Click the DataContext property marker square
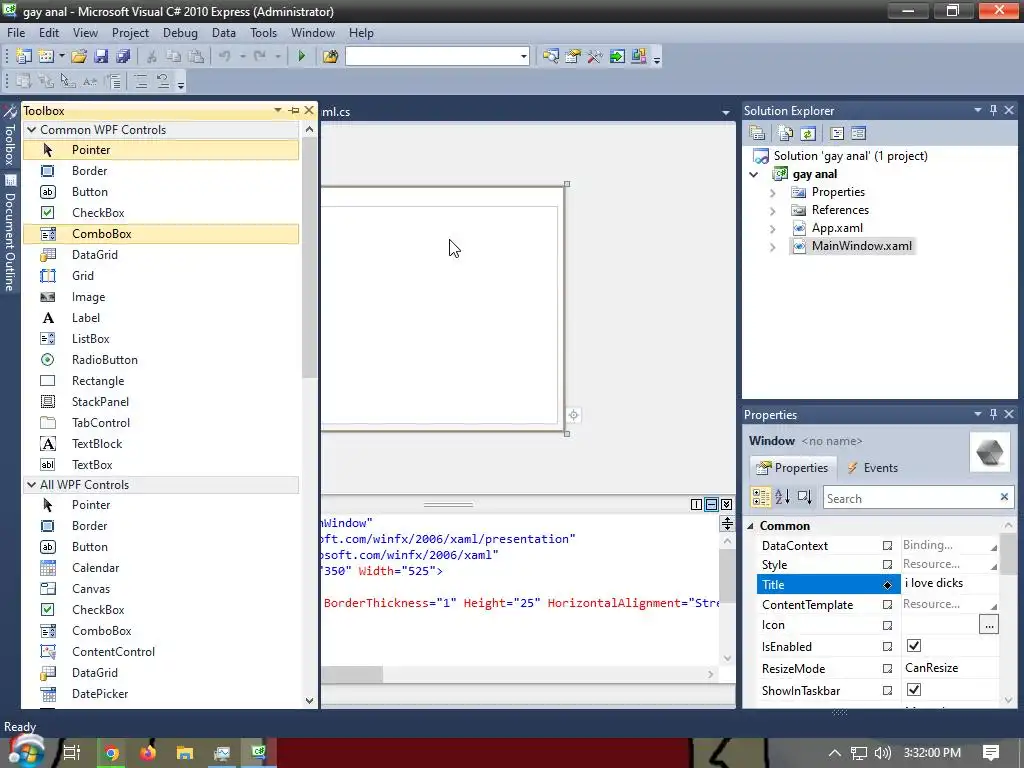The width and height of the screenshot is (1024, 768). tap(887, 545)
